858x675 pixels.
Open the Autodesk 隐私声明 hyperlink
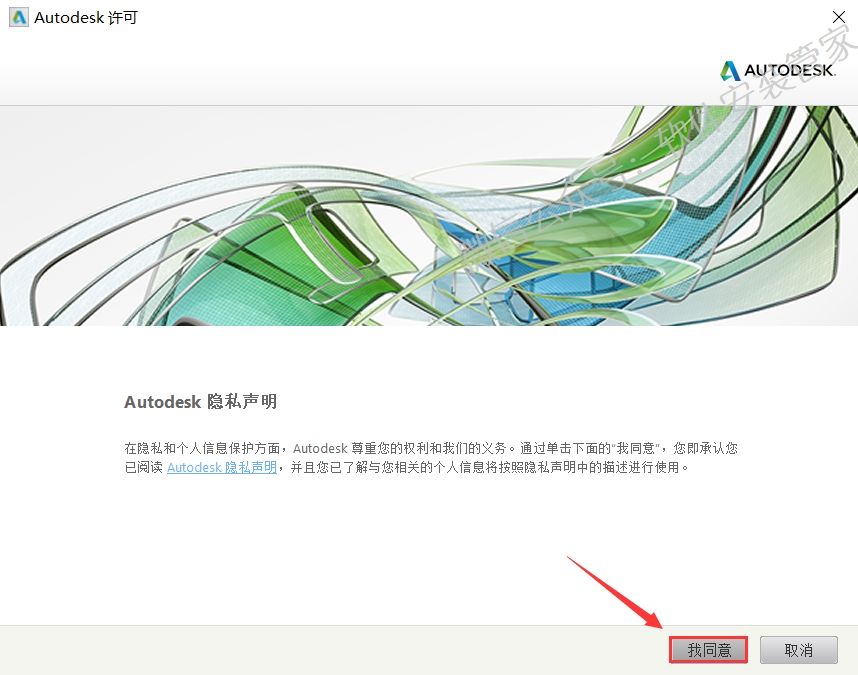[222, 467]
